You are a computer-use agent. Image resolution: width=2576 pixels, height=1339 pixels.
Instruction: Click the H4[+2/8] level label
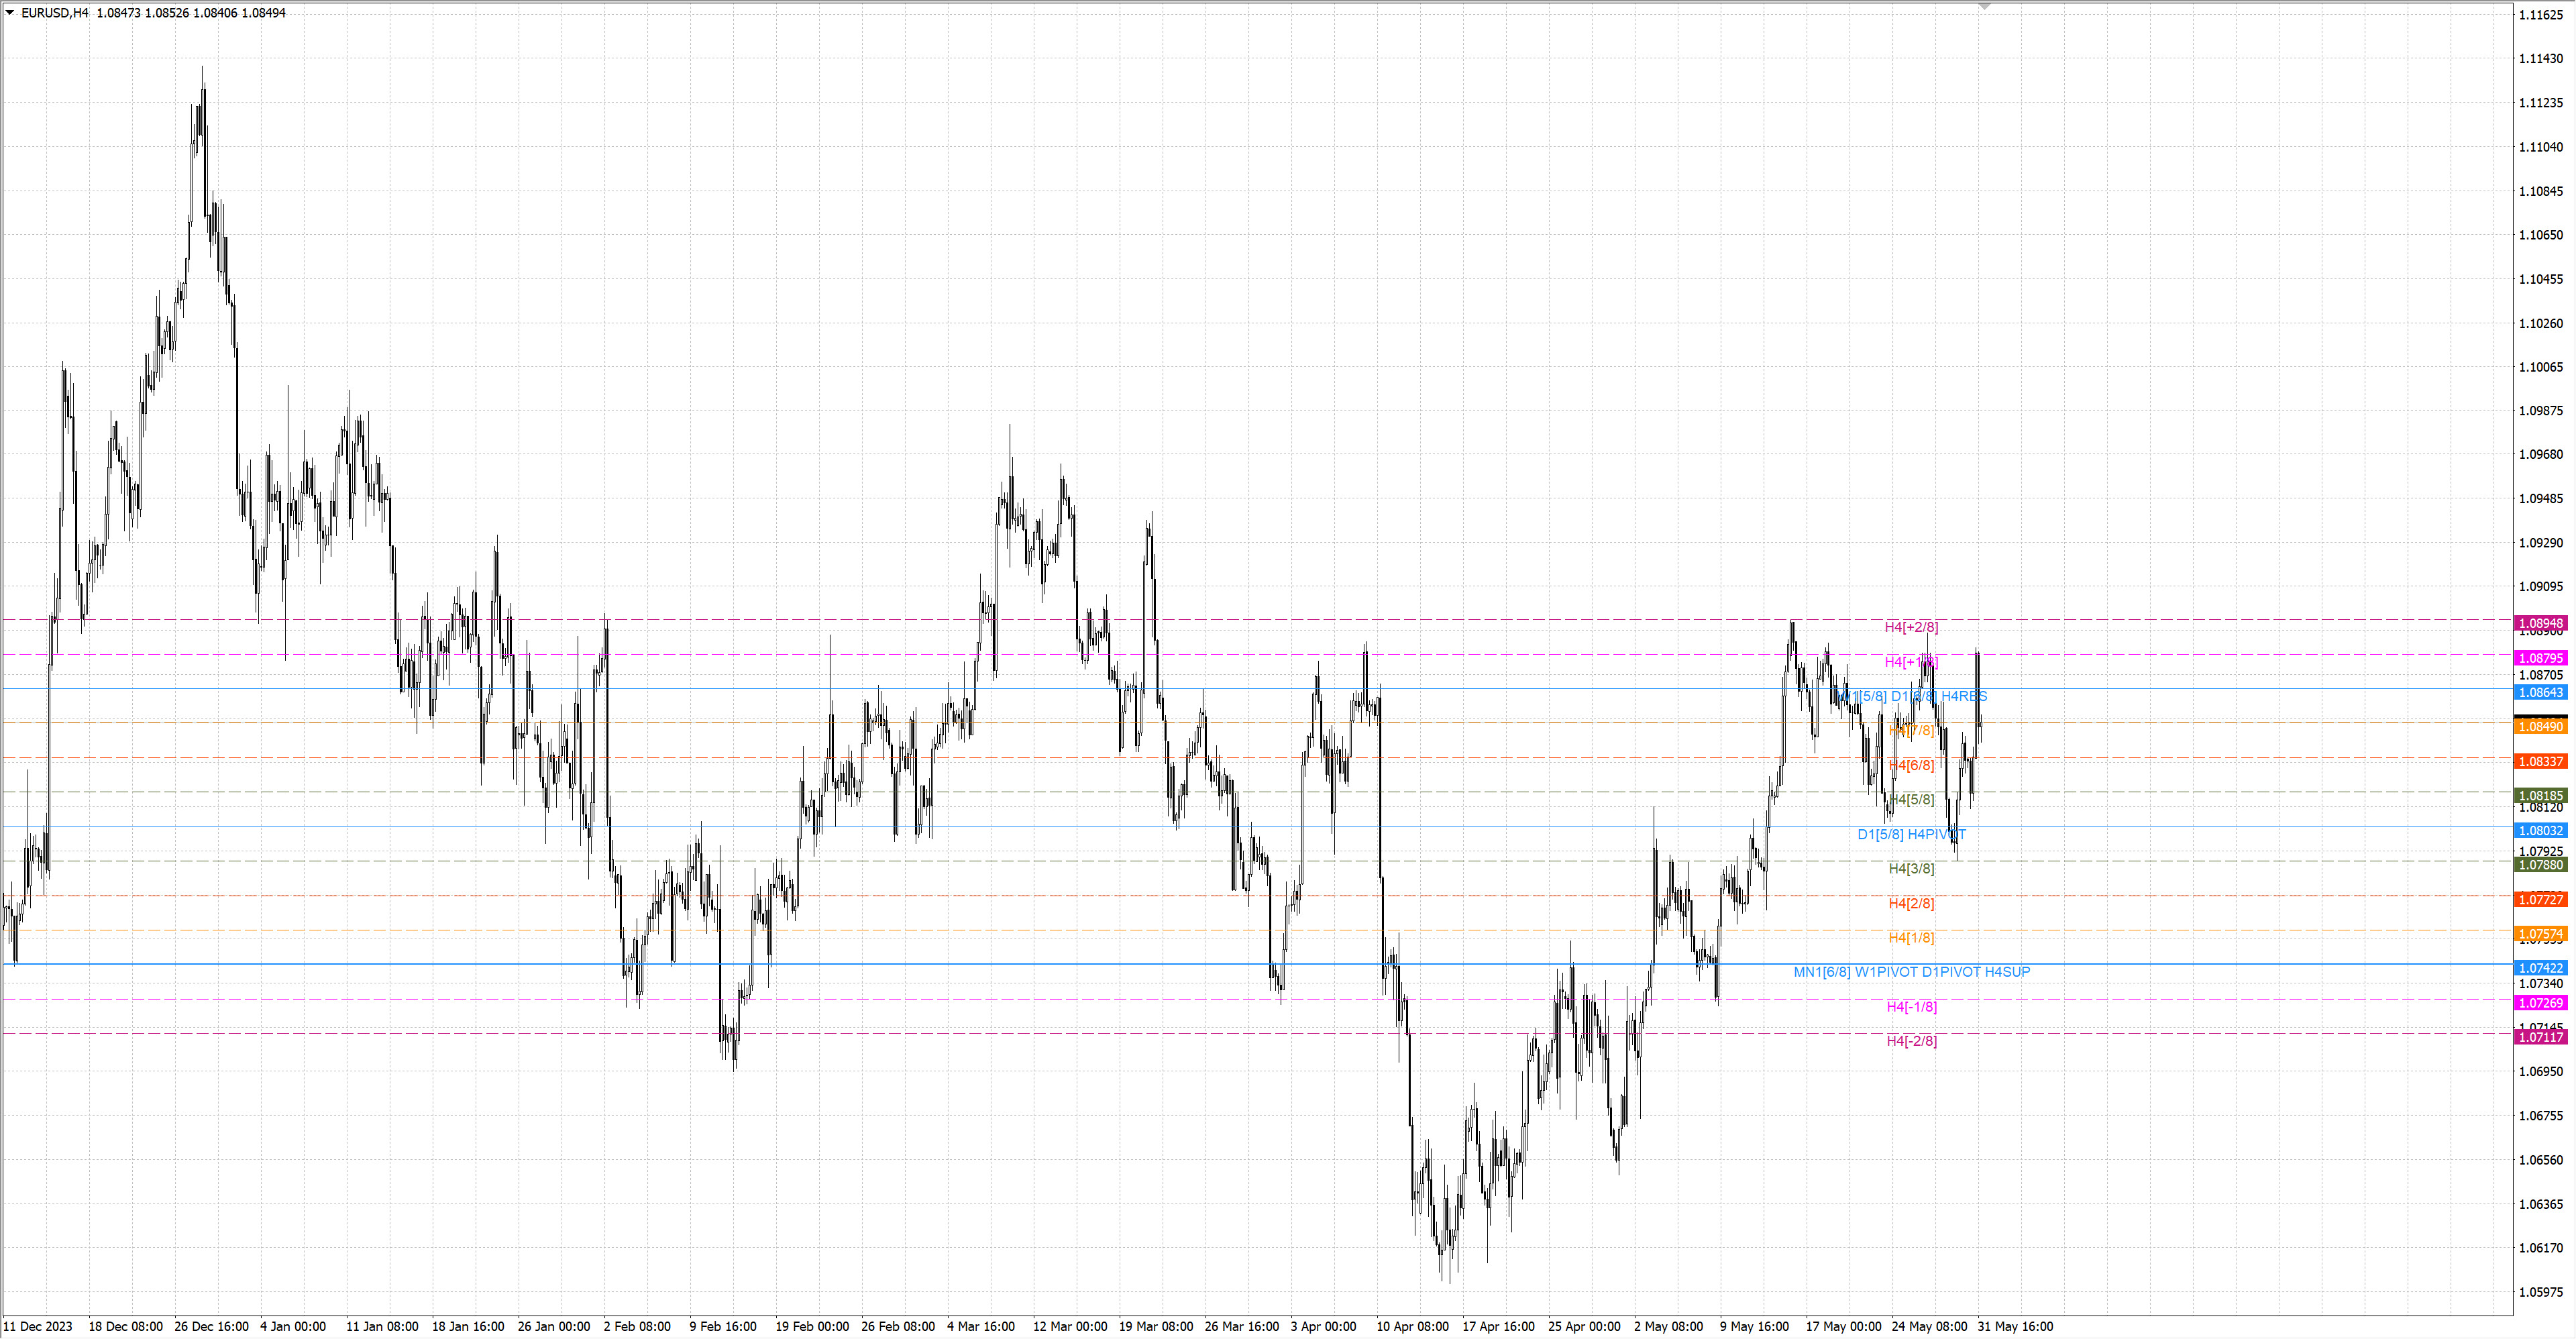(x=1911, y=628)
